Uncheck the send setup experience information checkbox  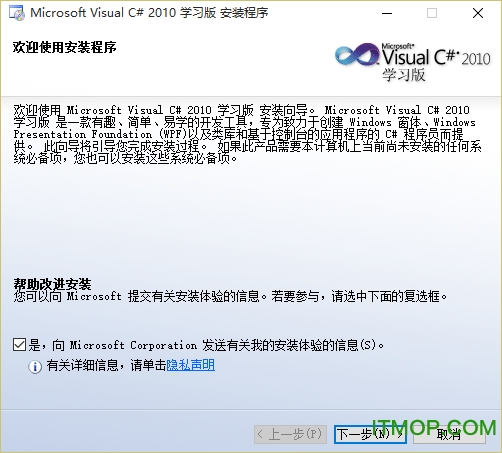click(19, 345)
